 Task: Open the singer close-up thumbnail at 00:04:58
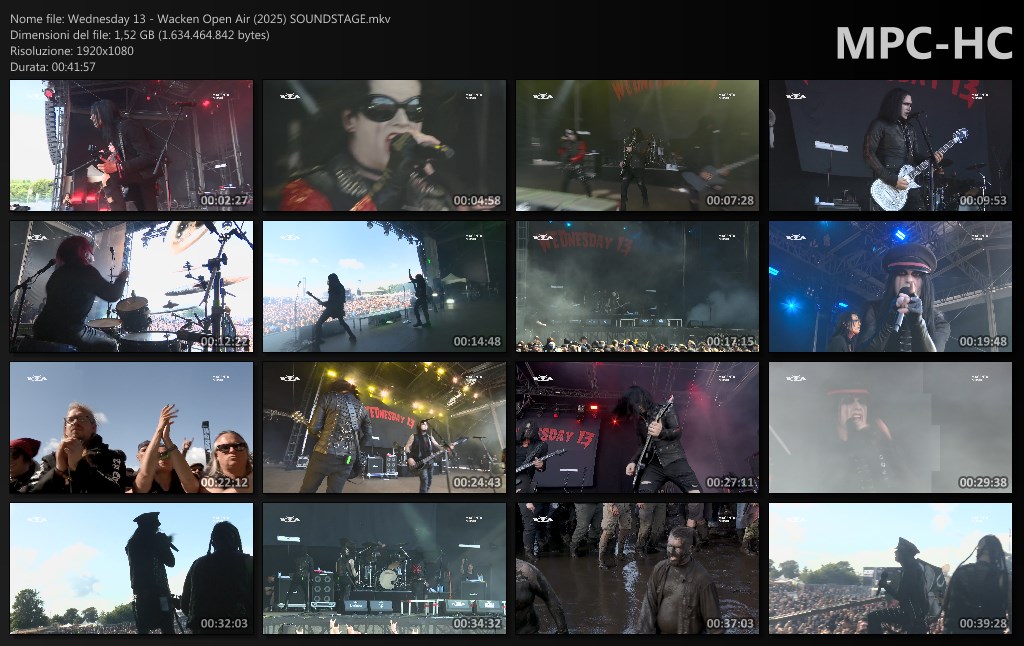384,146
